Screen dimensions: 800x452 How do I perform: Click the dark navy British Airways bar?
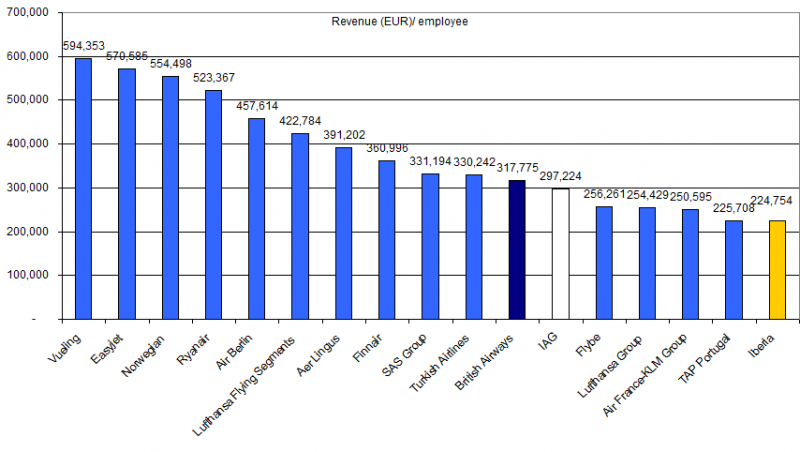(517, 250)
